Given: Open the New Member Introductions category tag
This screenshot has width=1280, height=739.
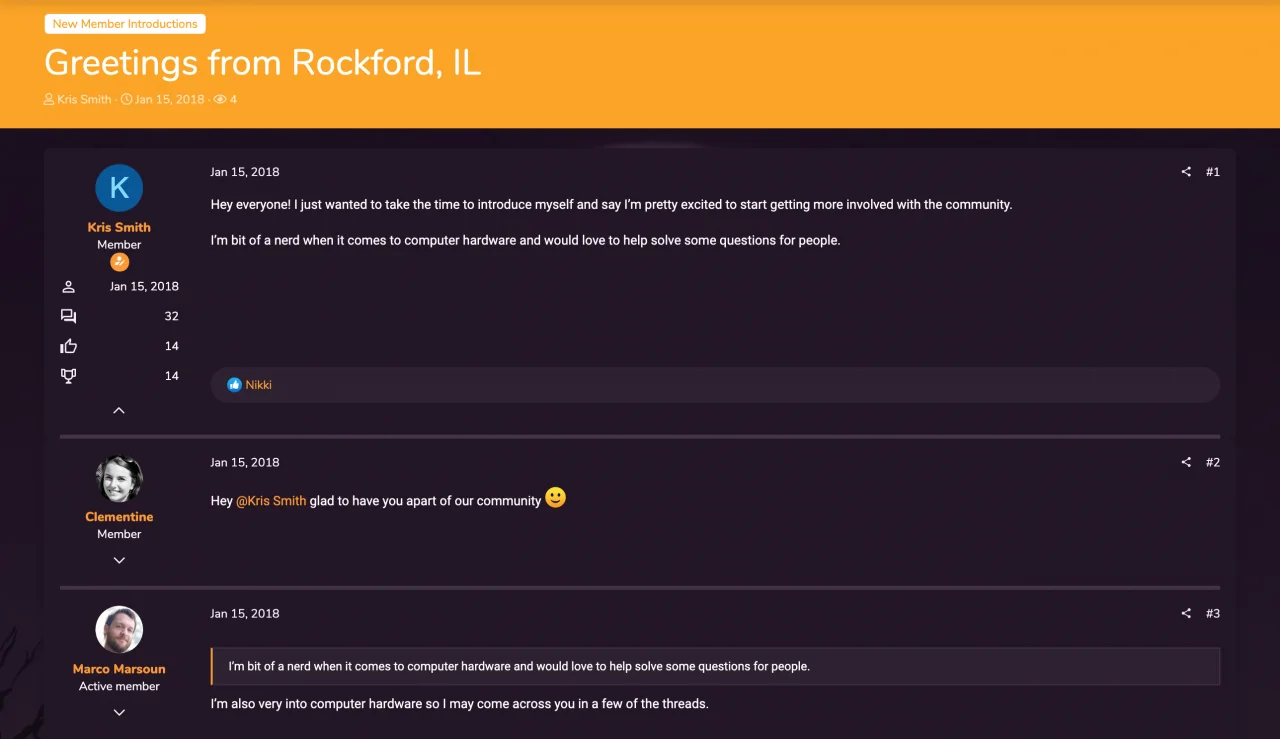Looking at the screenshot, I should pyautogui.click(x=125, y=24).
